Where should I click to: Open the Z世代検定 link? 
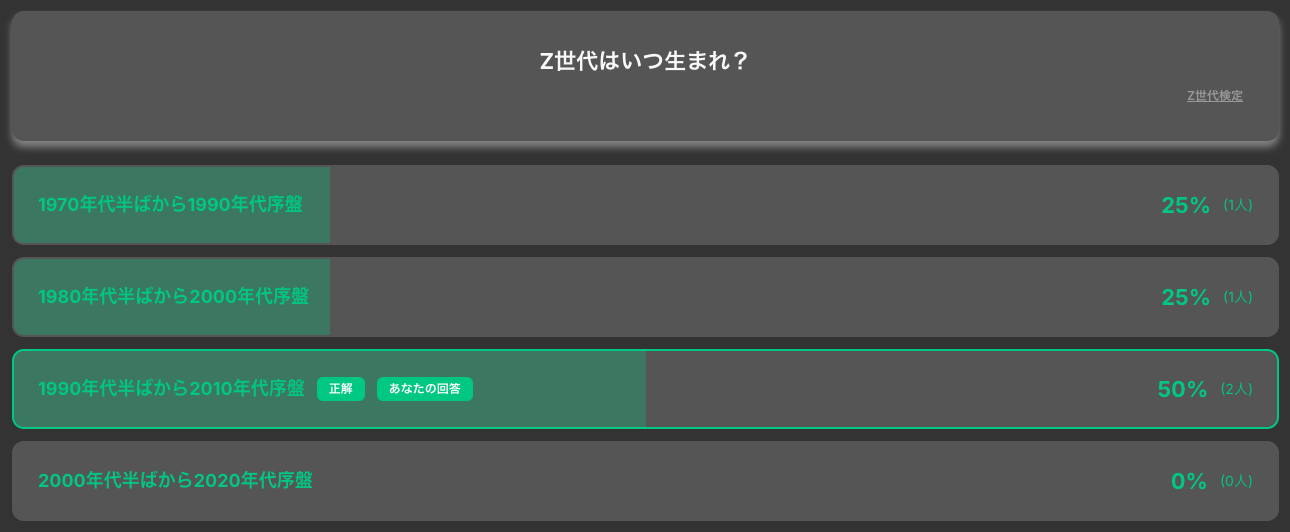click(1214, 96)
